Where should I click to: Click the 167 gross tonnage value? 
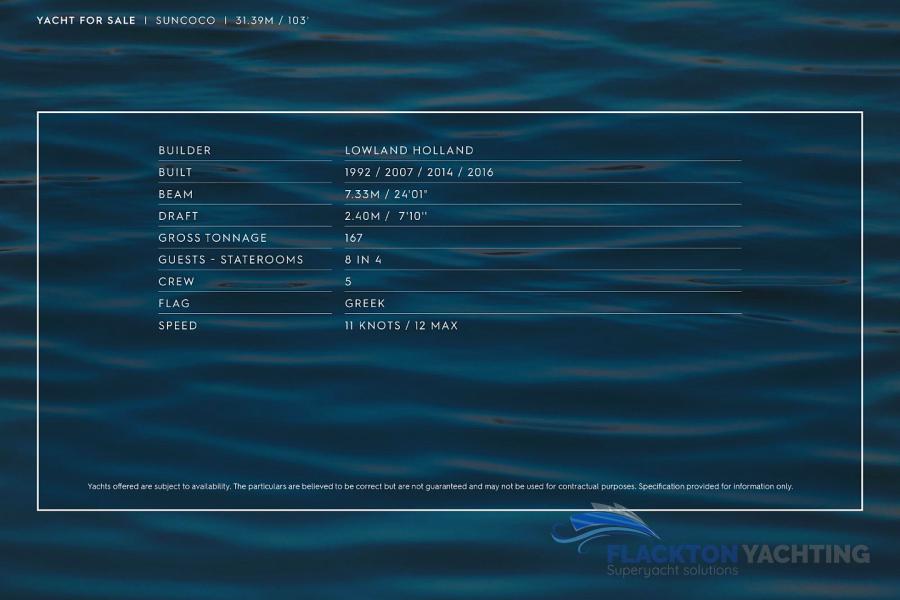pyautogui.click(x=354, y=238)
